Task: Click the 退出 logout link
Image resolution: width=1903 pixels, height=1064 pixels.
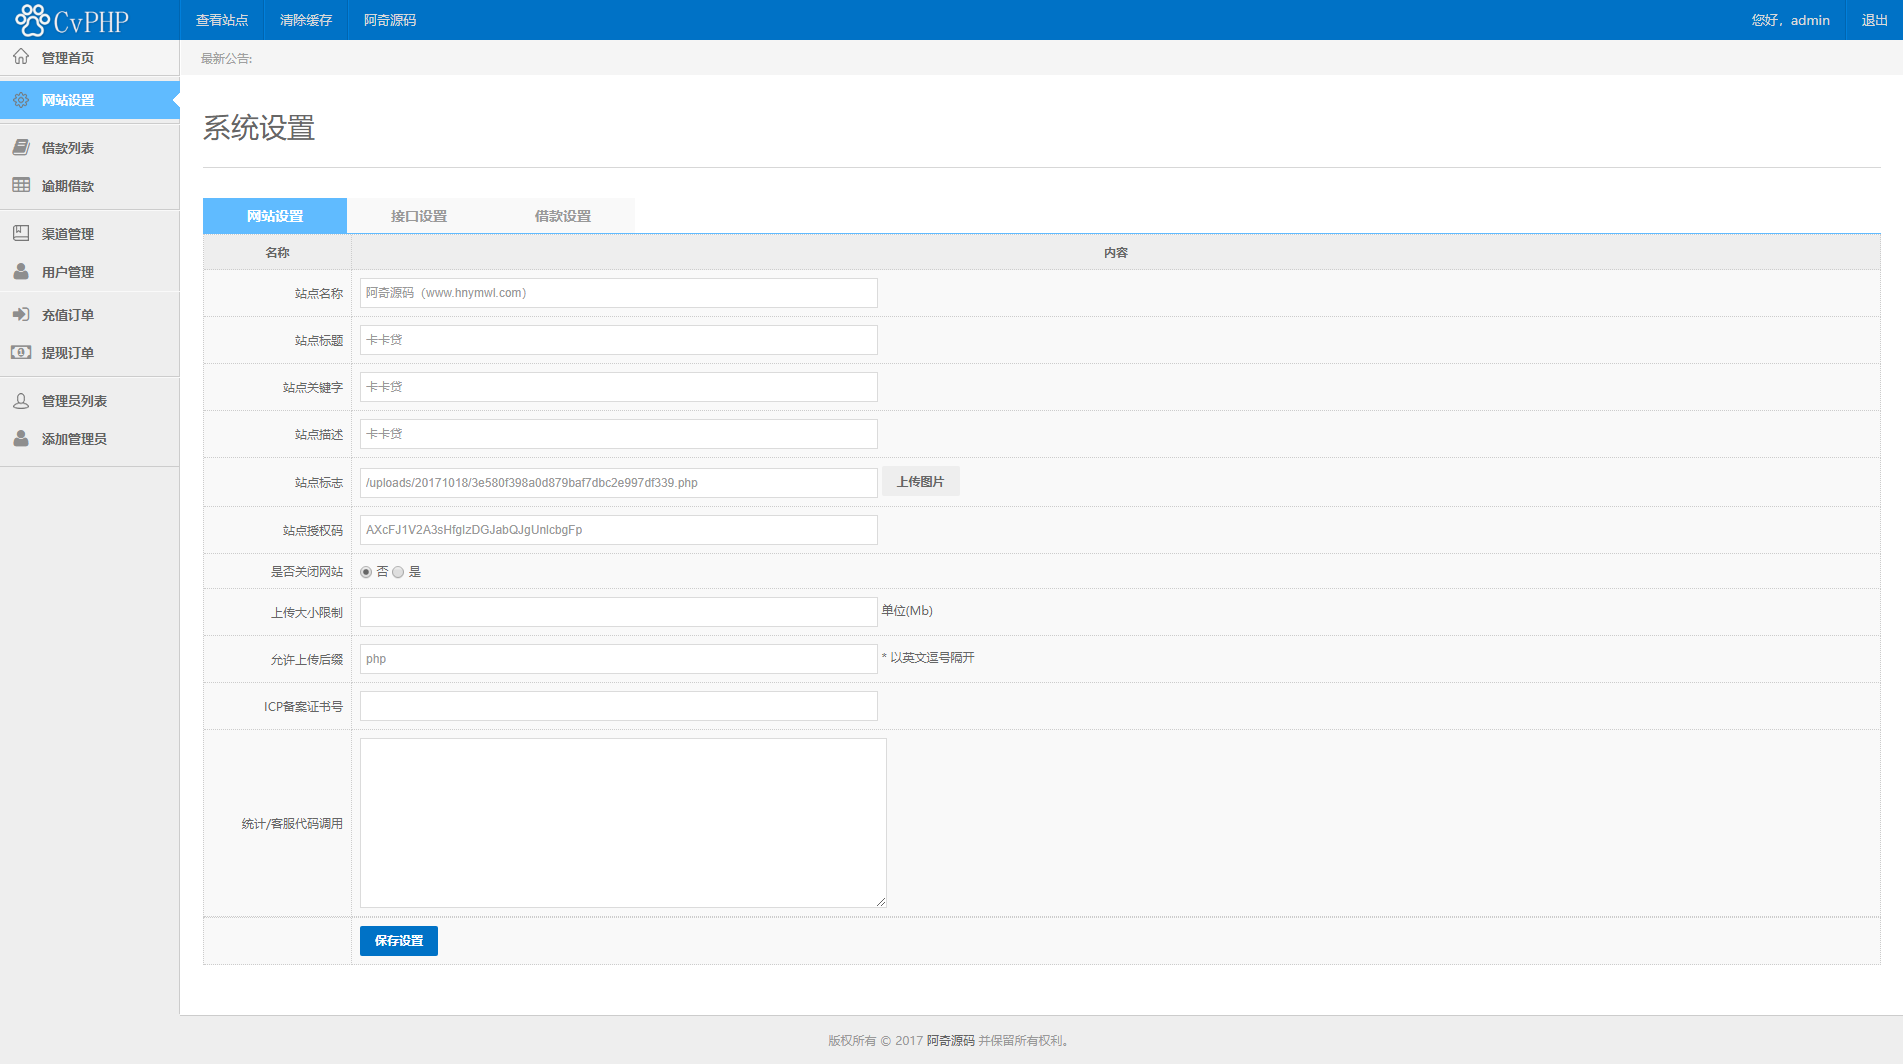Action: tap(1874, 20)
